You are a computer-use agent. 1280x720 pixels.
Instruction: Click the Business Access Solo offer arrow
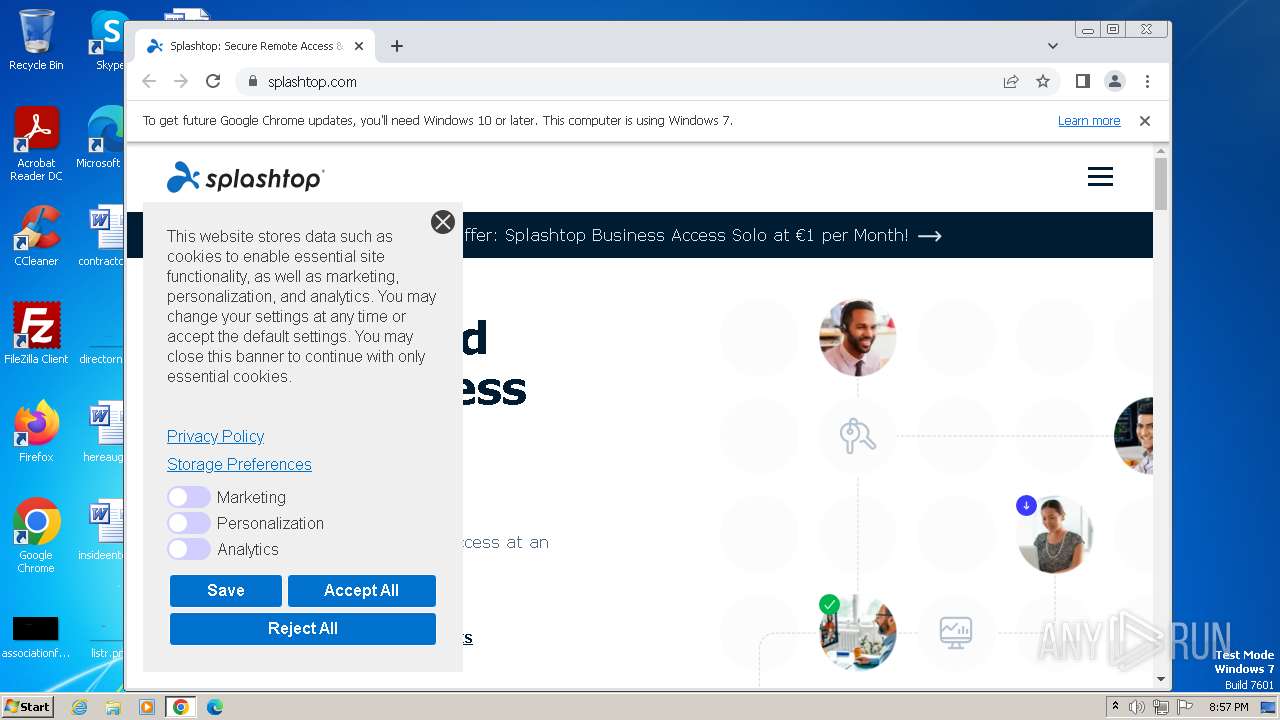930,236
